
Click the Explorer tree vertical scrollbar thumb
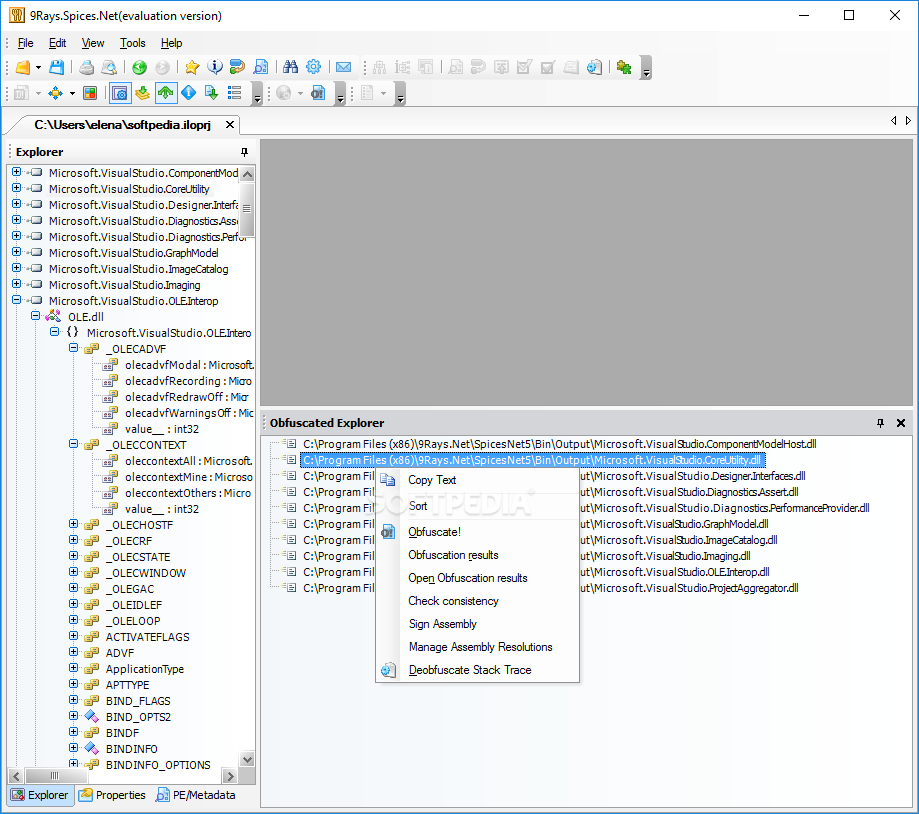pyautogui.click(x=247, y=209)
